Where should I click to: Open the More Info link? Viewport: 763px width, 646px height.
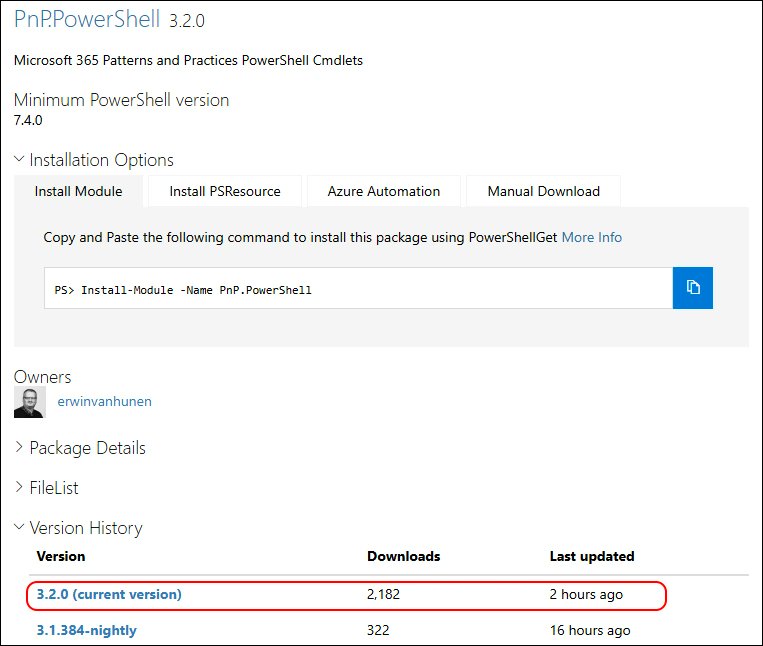[592, 237]
